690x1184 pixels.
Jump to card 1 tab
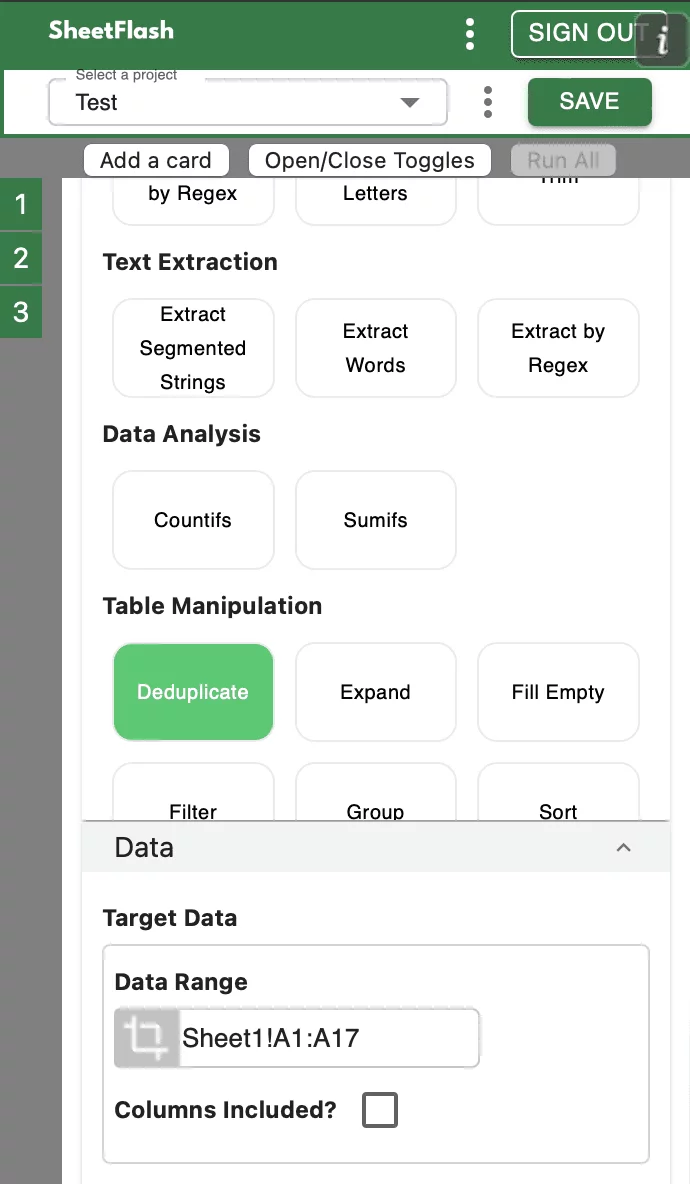pyautogui.click(x=21, y=205)
